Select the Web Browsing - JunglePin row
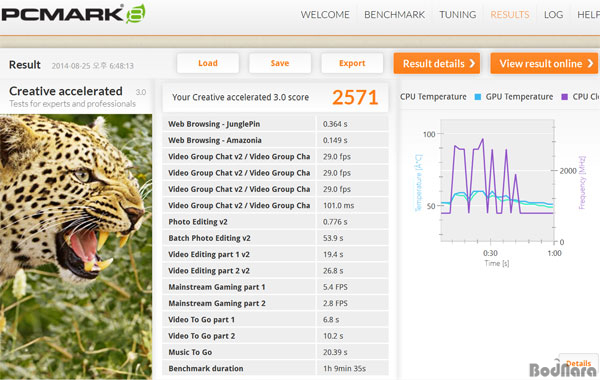Screen dimensions: 600x380 (x=275, y=124)
